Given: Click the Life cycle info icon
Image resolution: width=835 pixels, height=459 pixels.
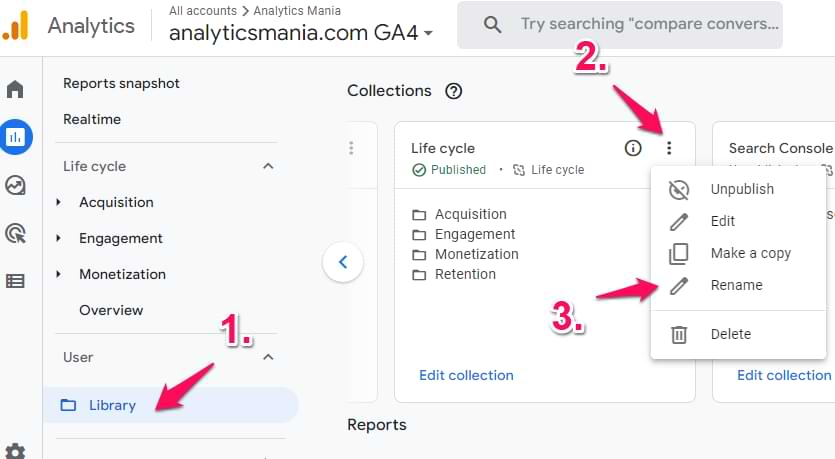Looking at the screenshot, I should pyautogui.click(x=633, y=148).
